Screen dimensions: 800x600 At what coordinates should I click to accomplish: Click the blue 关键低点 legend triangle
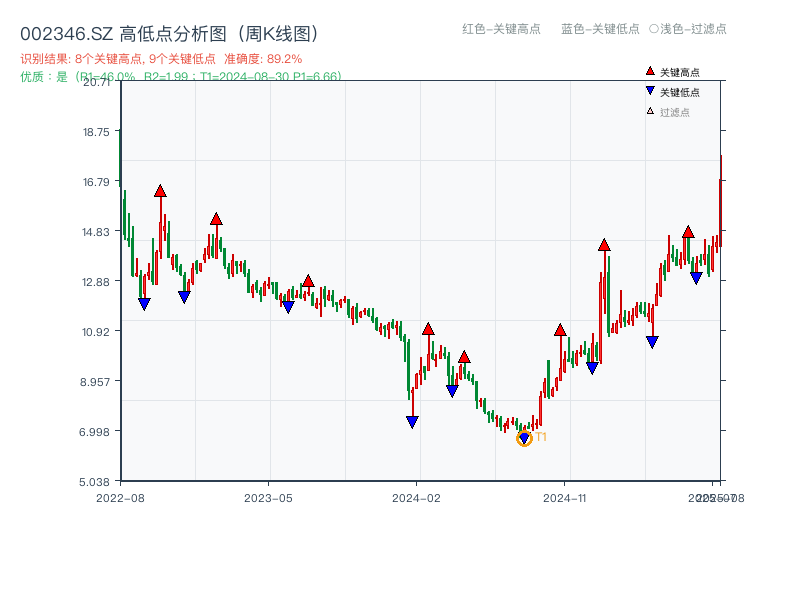650,92
